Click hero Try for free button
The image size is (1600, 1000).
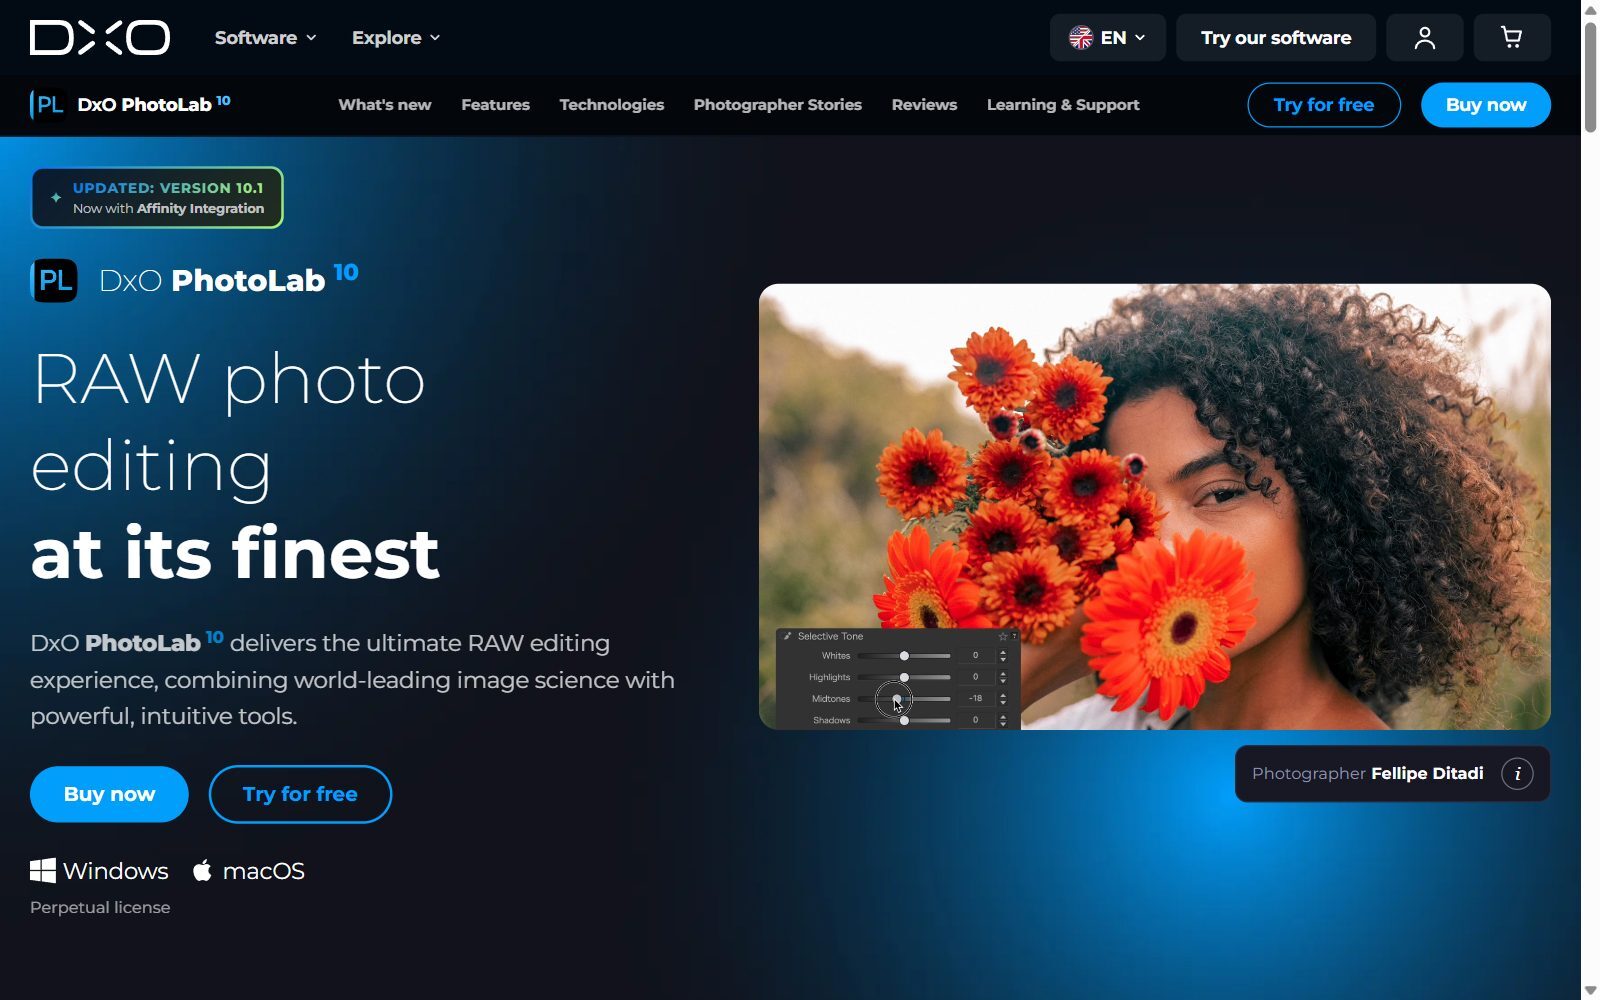(x=300, y=794)
